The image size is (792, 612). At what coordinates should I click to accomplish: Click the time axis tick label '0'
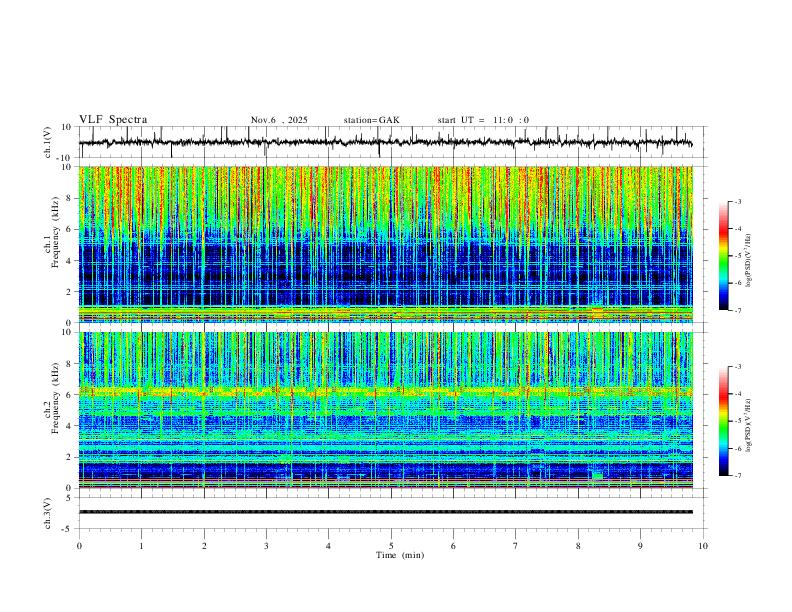pyautogui.click(x=79, y=546)
